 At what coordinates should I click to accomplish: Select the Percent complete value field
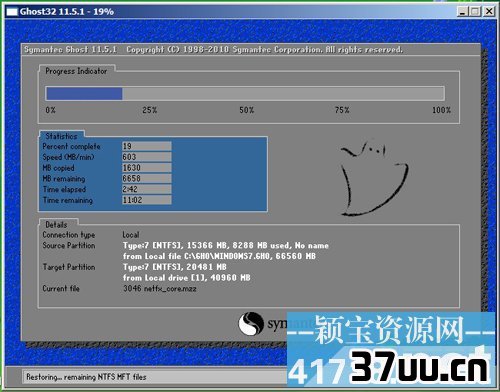(147, 146)
